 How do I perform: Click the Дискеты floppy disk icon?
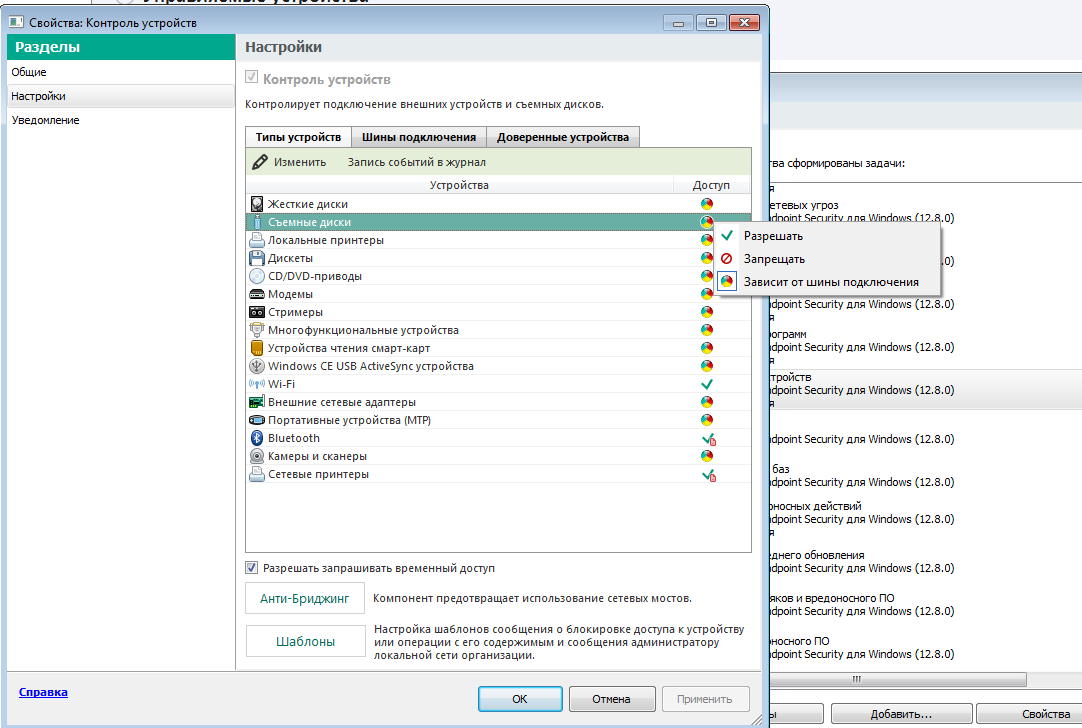tap(257, 258)
